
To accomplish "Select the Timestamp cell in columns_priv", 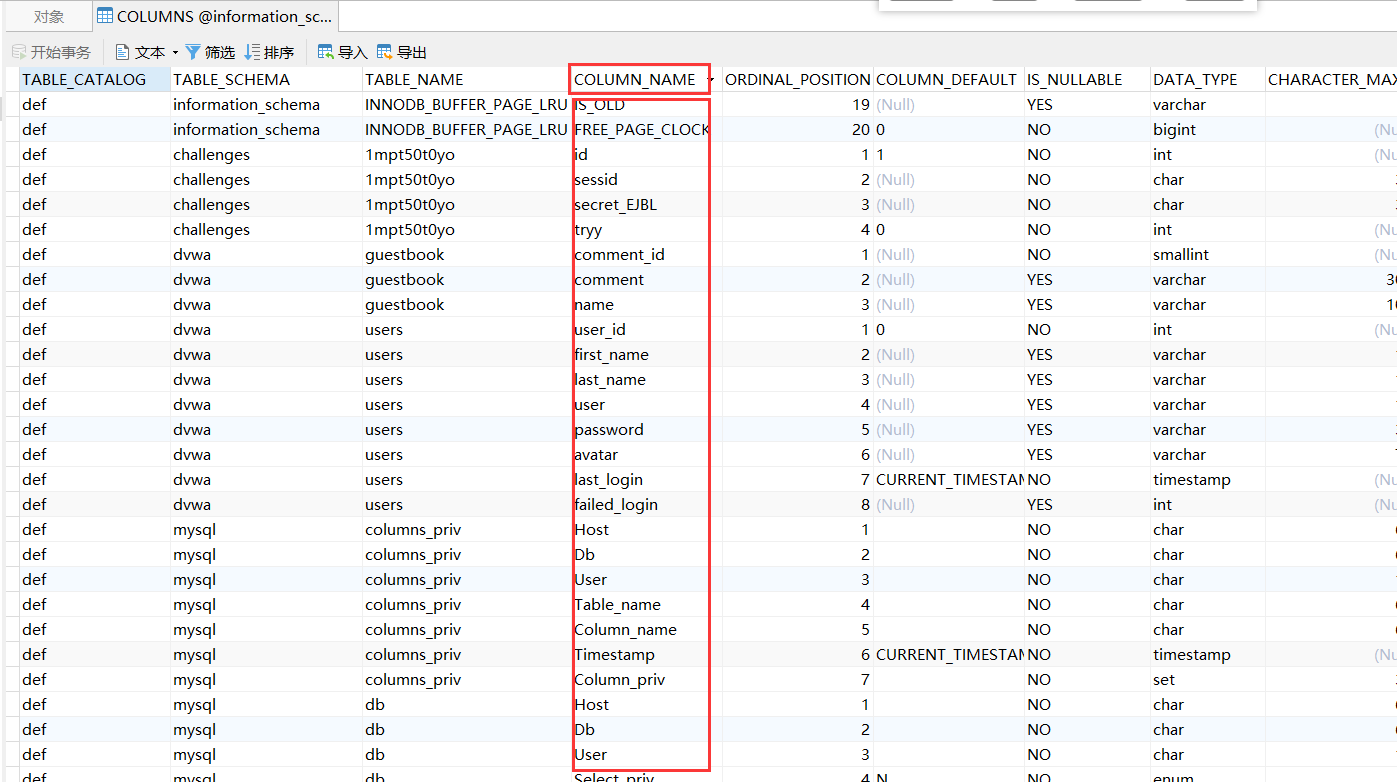I will pyautogui.click(x=646, y=655).
